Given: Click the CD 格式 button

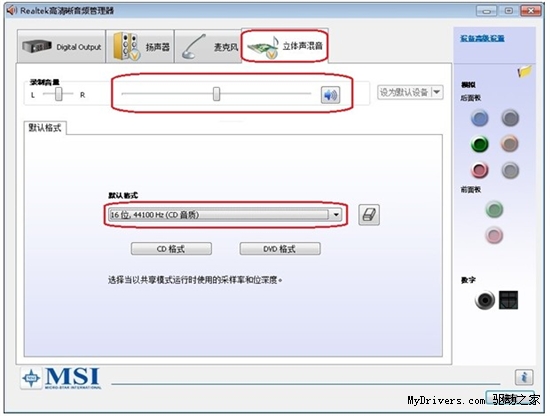Looking at the screenshot, I should (171, 249).
